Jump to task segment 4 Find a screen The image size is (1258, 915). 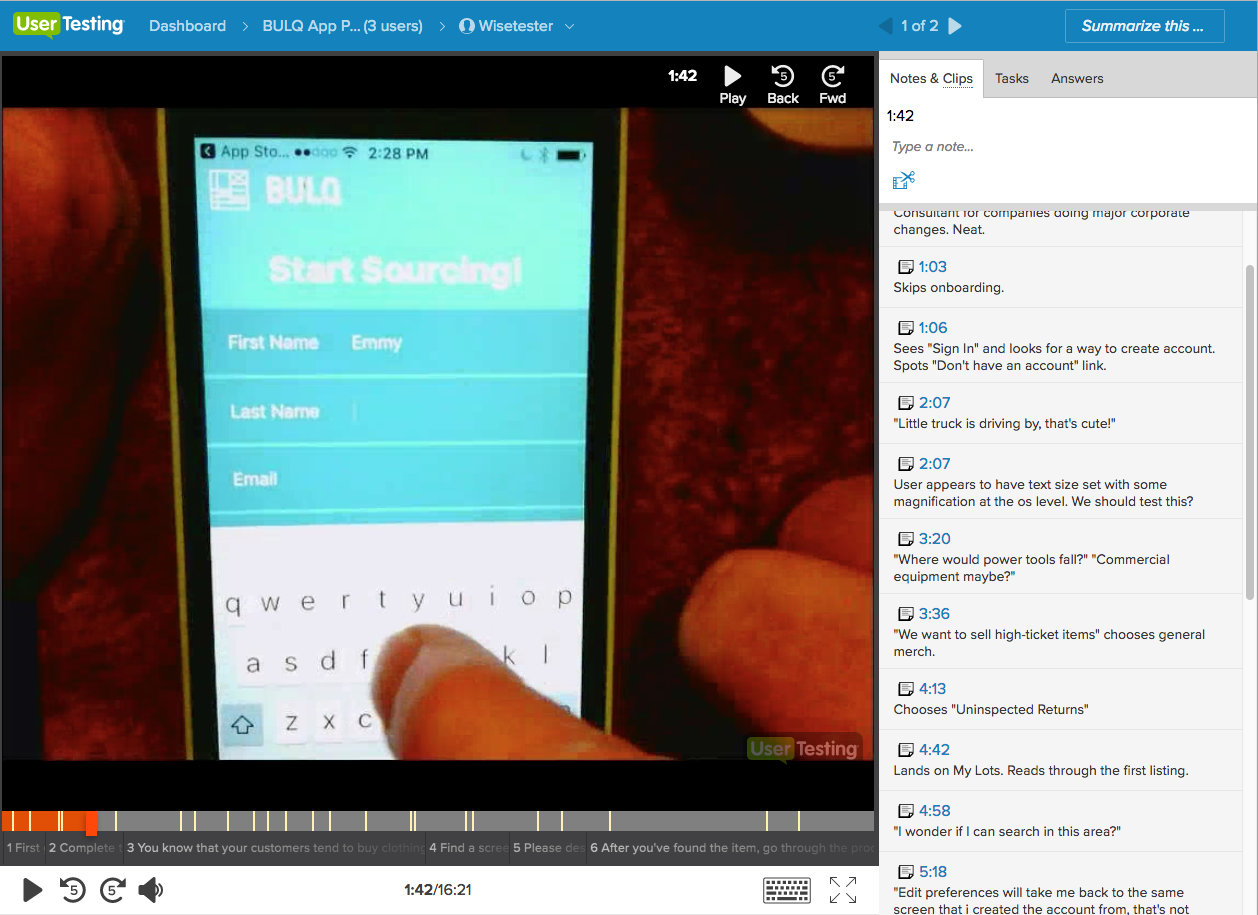click(x=468, y=848)
